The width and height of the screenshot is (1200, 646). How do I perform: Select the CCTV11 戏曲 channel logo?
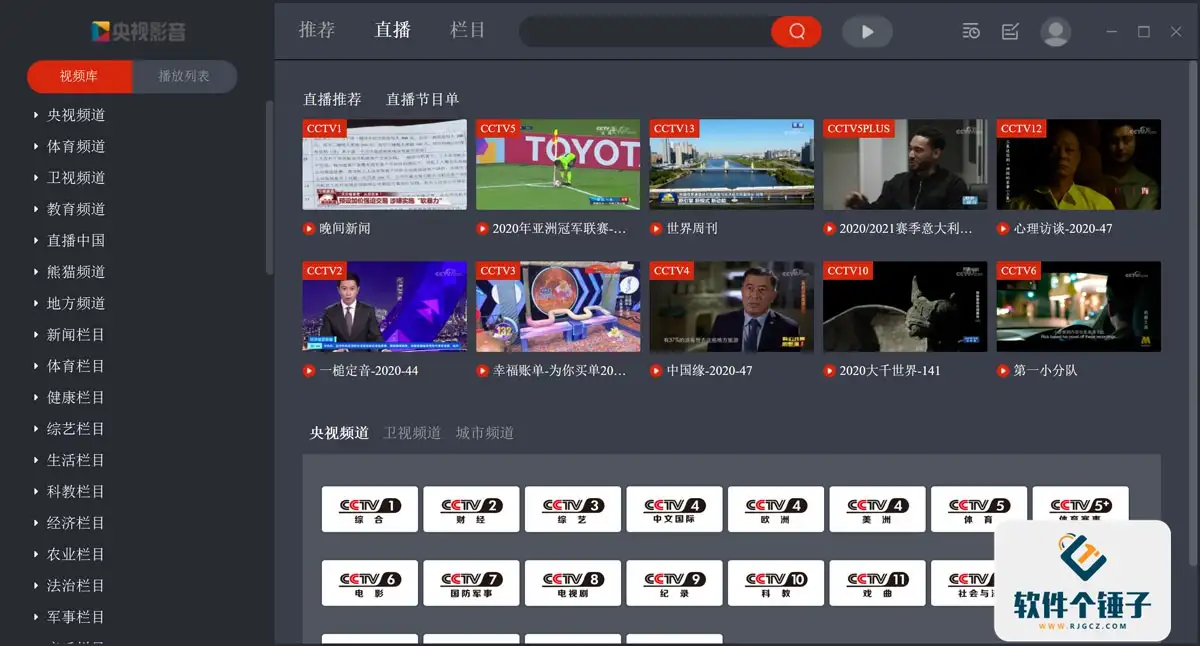coord(878,583)
